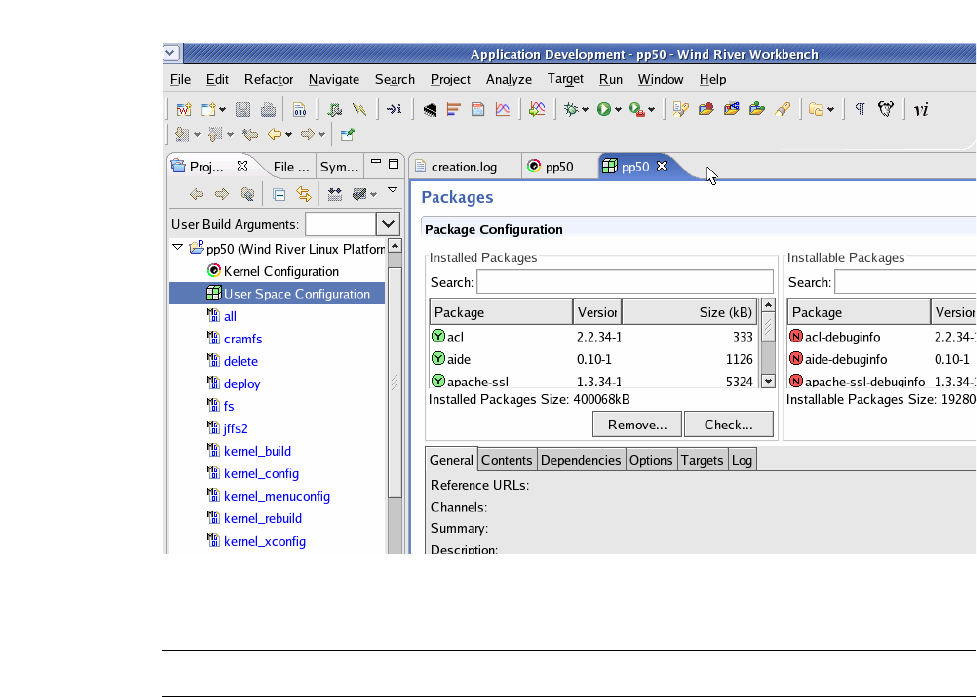Image resolution: width=977 pixels, height=697 pixels.
Task: Open the Debug icon dropdown arrow
Action: pos(585,110)
